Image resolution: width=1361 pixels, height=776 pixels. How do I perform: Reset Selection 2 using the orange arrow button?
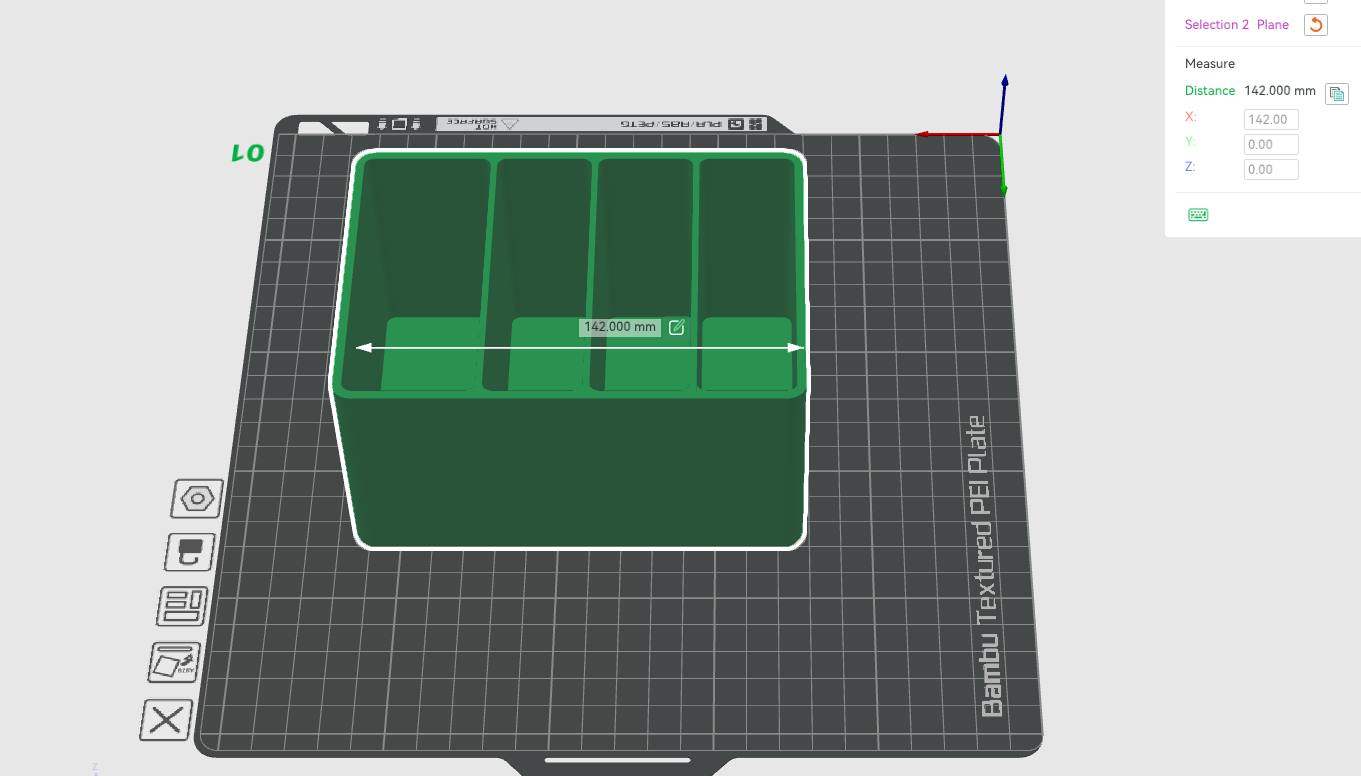pos(1315,24)
